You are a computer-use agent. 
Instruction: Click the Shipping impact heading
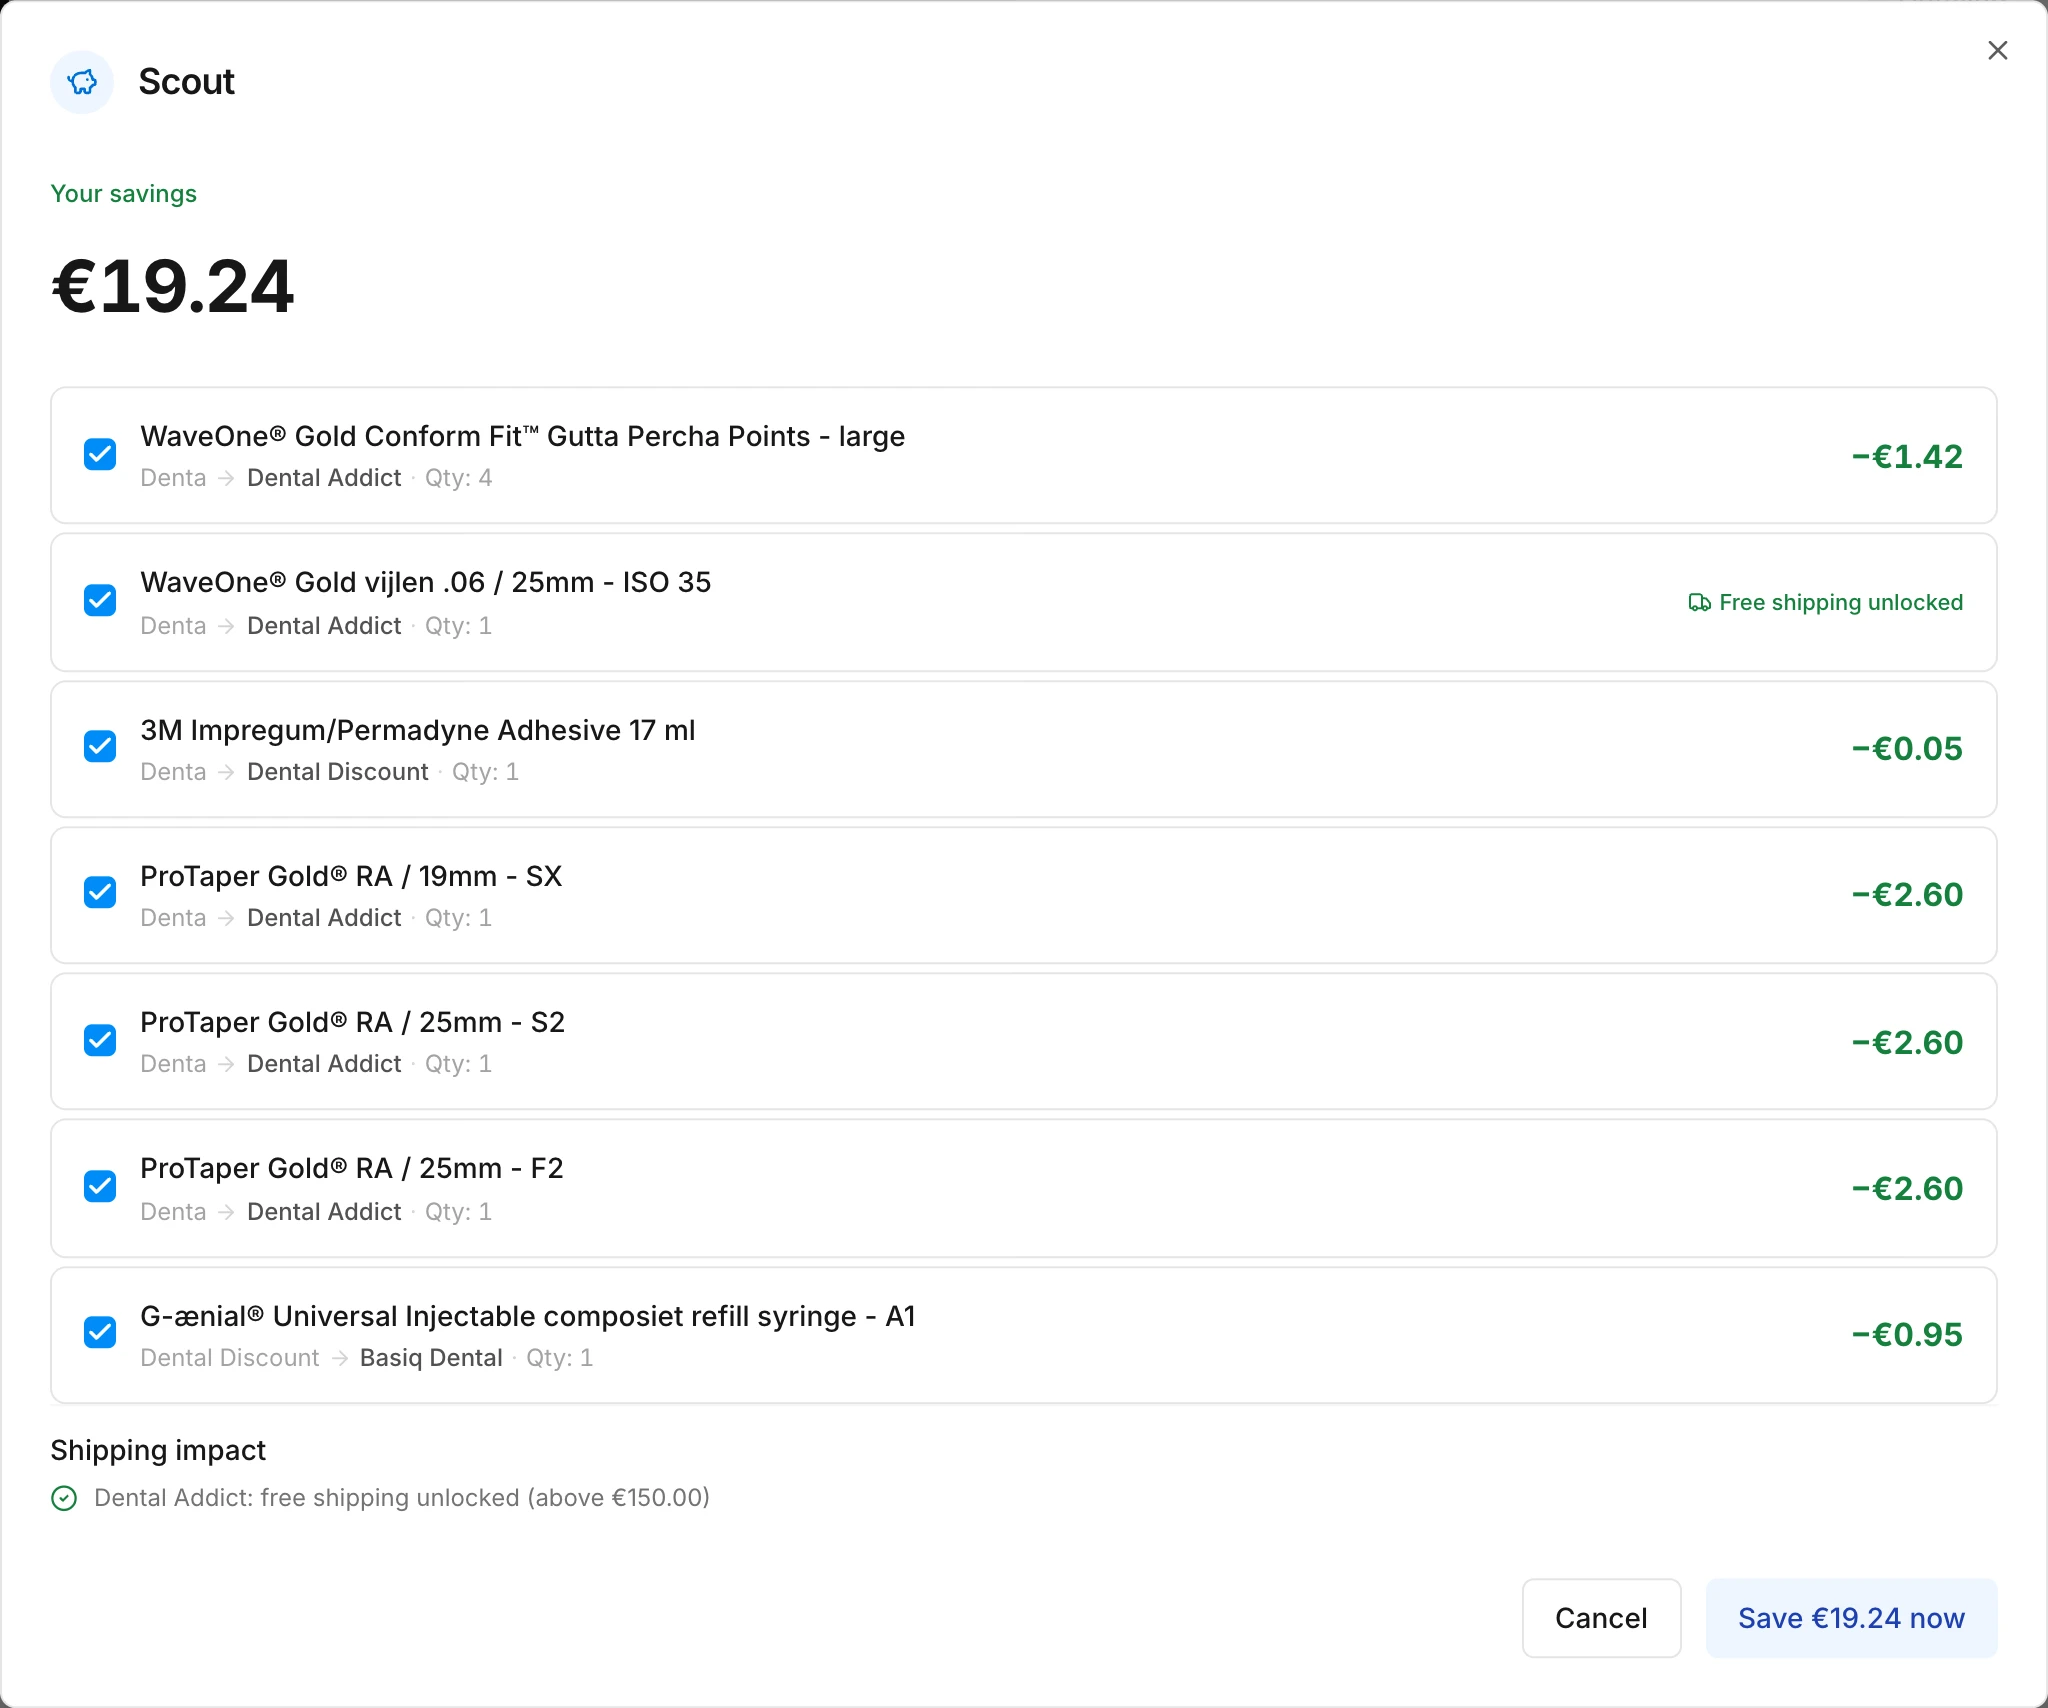(x=158, y=1450)
